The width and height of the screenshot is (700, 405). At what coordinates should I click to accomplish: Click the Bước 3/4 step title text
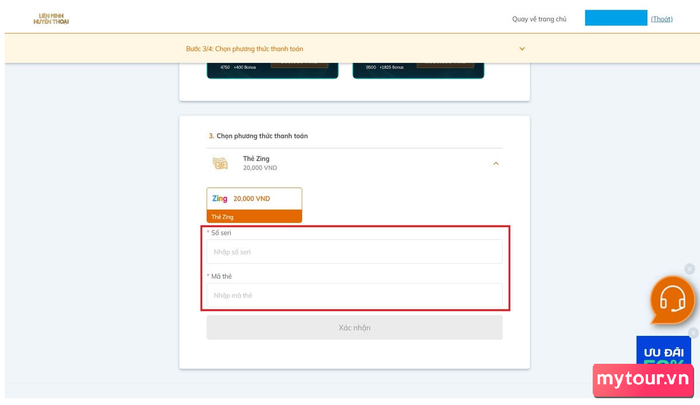point(245,49)
